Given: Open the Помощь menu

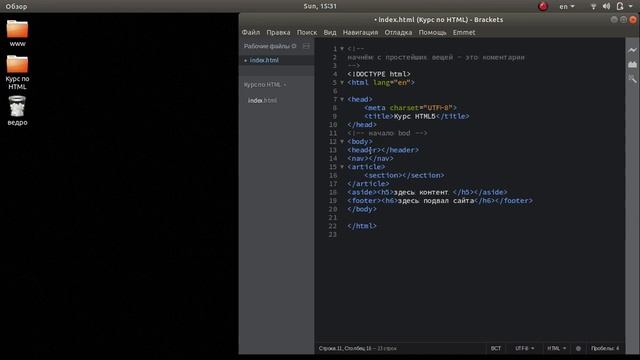Looking at the screenshot, I should (x=432, y=32).
